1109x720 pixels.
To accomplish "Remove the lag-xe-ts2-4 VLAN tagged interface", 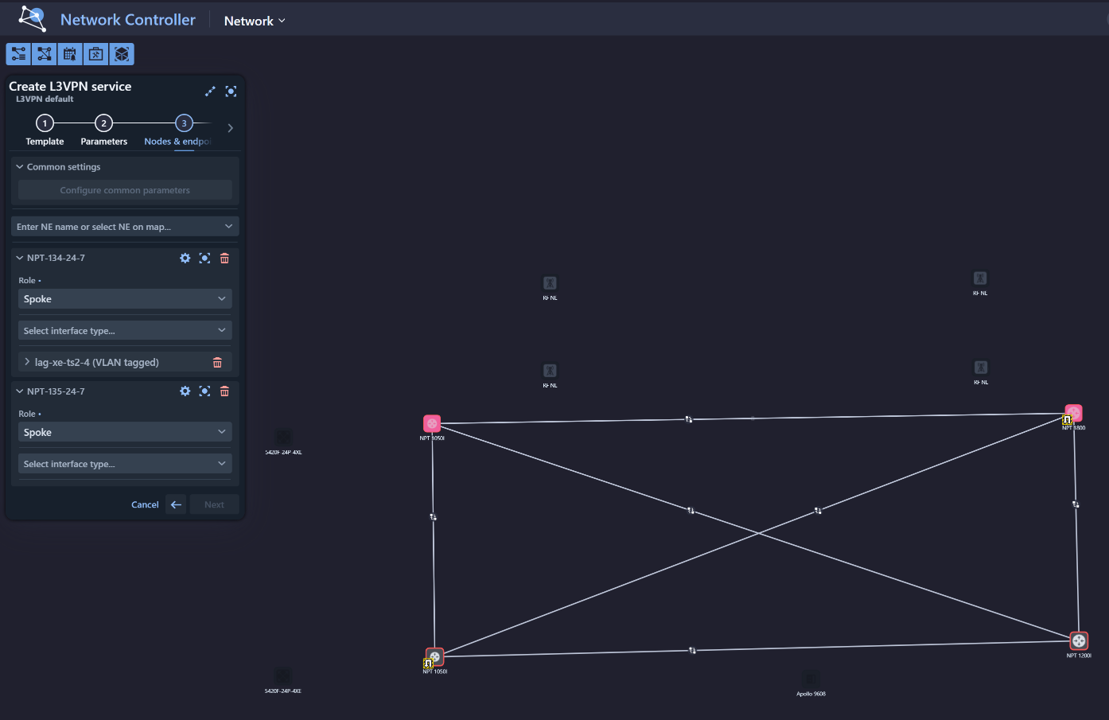I will pyautogui.click(x=217, y=362).
